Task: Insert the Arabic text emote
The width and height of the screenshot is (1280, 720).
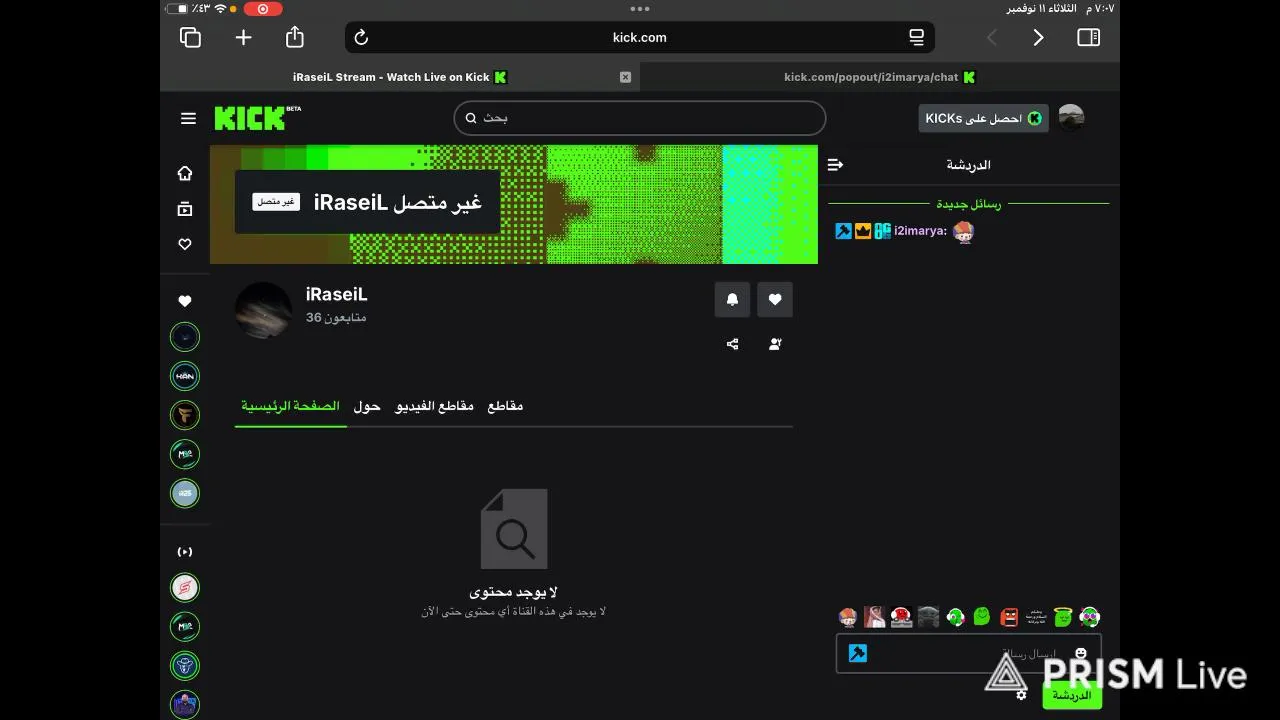Action: (x=1036, y=617)
